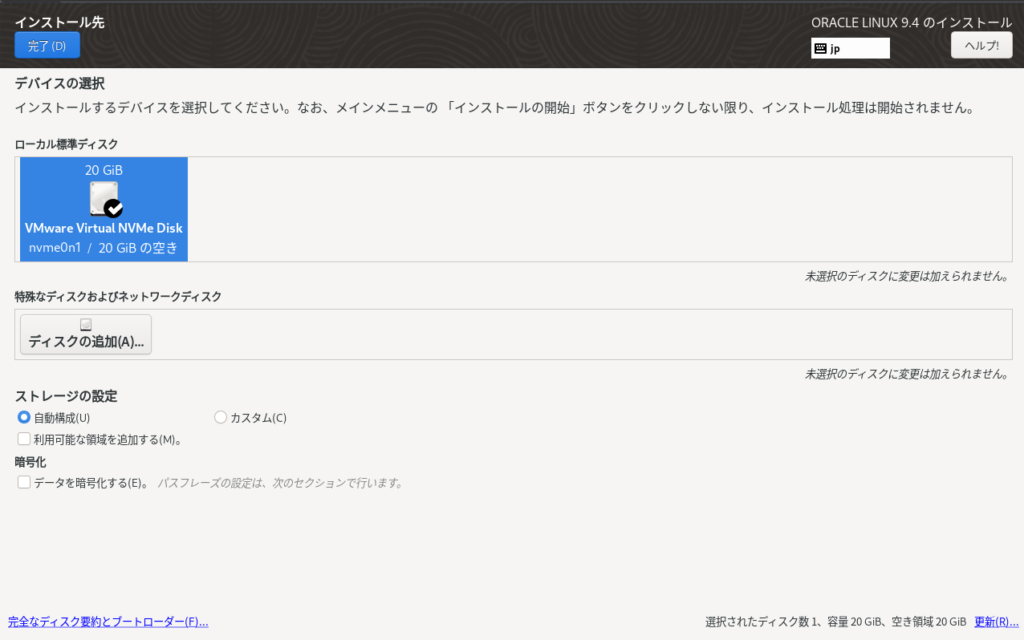The image size is (1024, 640).
Task: Click the checkmark badge on the selected disk
Action: click(x=114, y=208)
